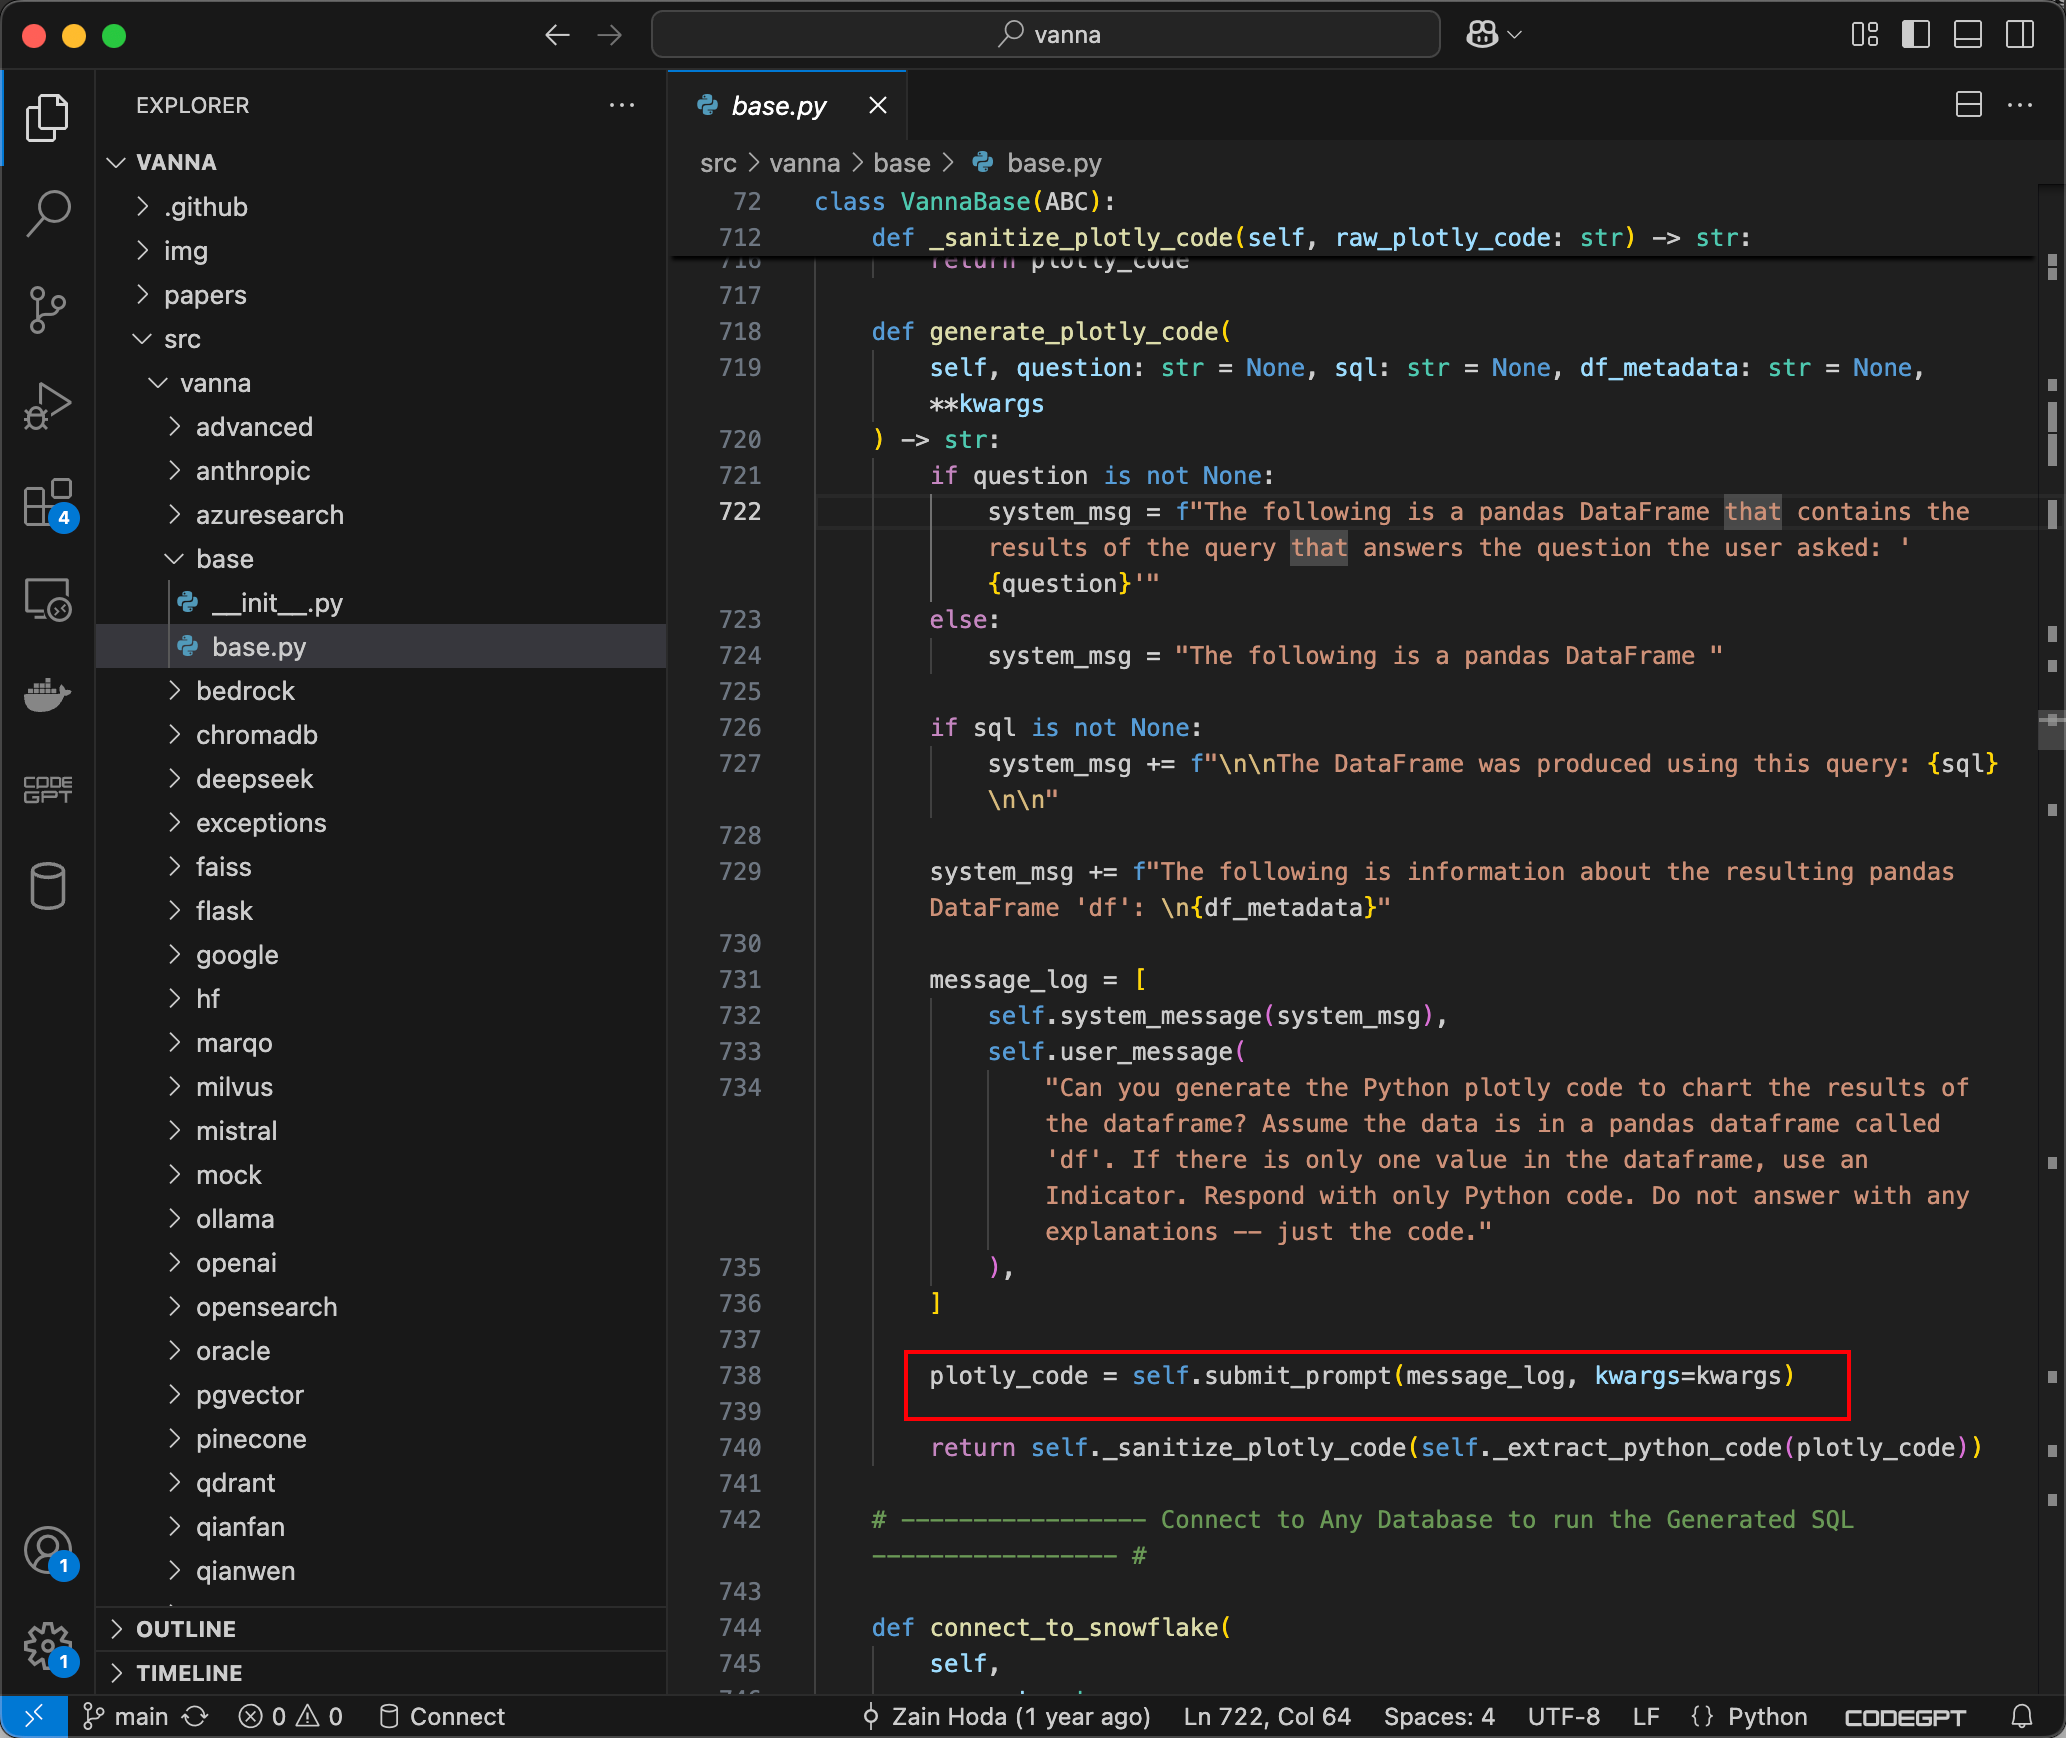Click the main branch indicator
This screenshot has width=2066, height=1738.
pyautogui.click(x=126, y=1716)
